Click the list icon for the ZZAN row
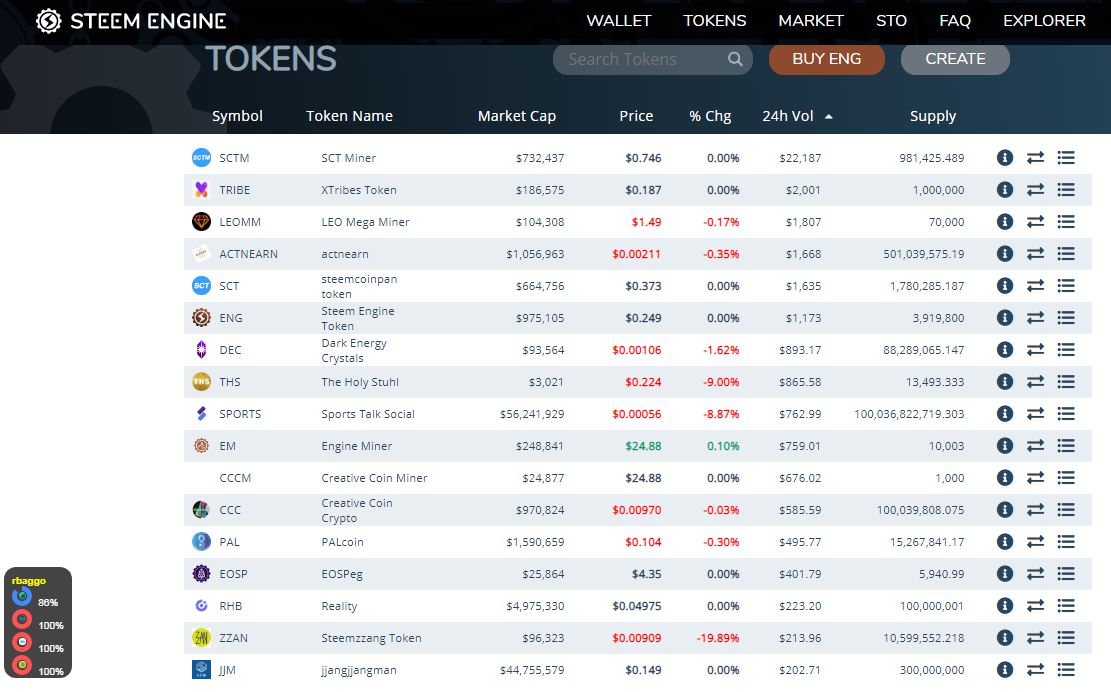The height and width of the screenshot is (692, 1111). click(x=1066, y=638)
